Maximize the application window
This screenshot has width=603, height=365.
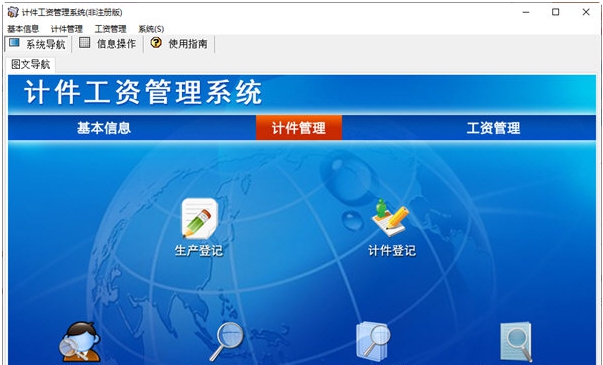click(x=556, y=12)
